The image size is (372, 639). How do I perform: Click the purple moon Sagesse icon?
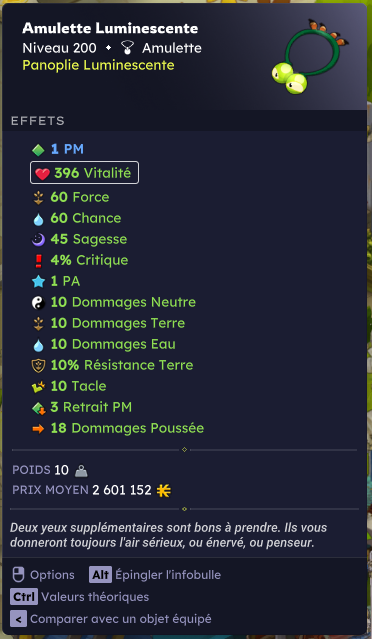(x=38, y=240)
